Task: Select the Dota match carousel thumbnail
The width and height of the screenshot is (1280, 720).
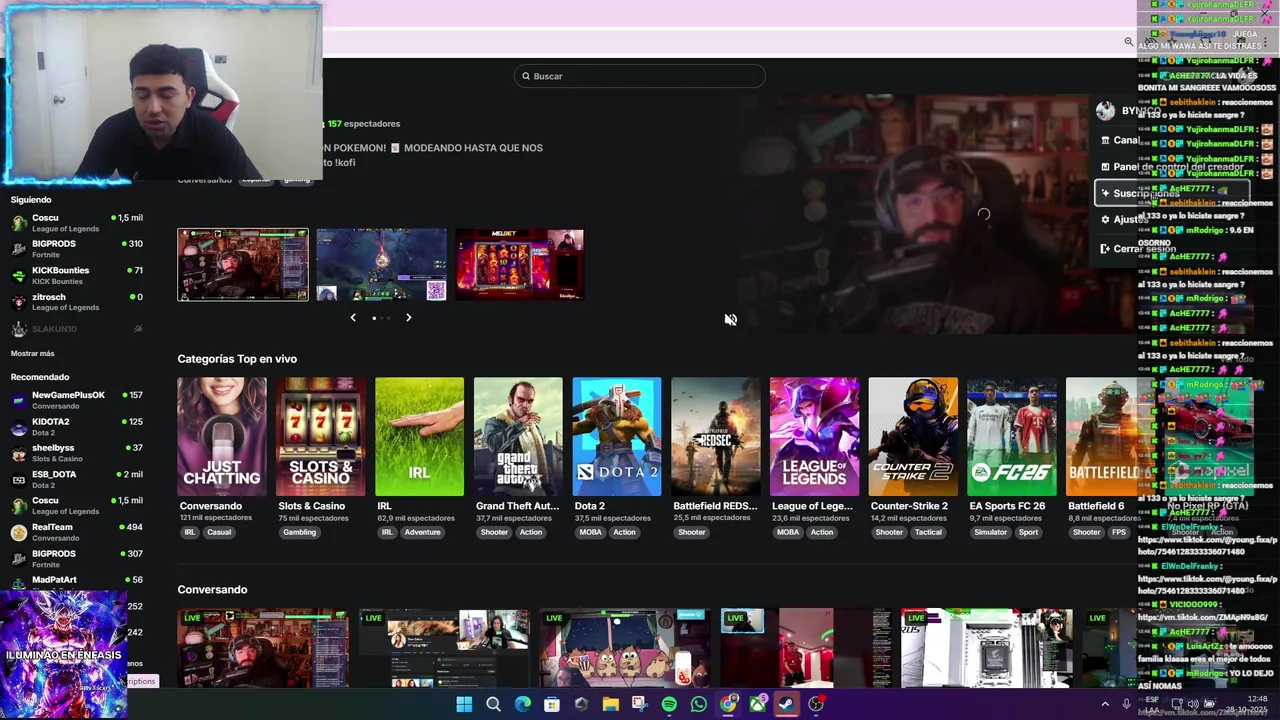Action: coord(381,265)
